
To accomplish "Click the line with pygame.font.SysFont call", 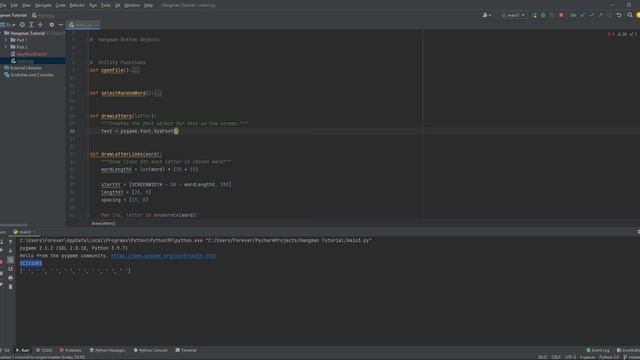I will click(x=140, y=131).
